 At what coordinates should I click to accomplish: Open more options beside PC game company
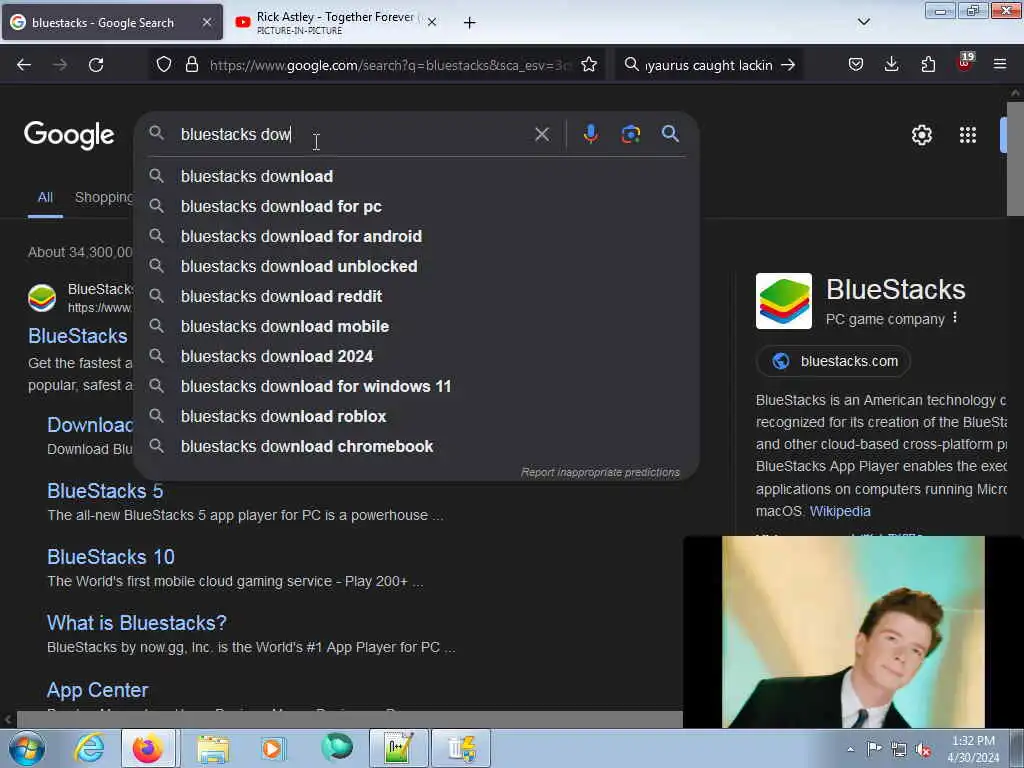955,317
